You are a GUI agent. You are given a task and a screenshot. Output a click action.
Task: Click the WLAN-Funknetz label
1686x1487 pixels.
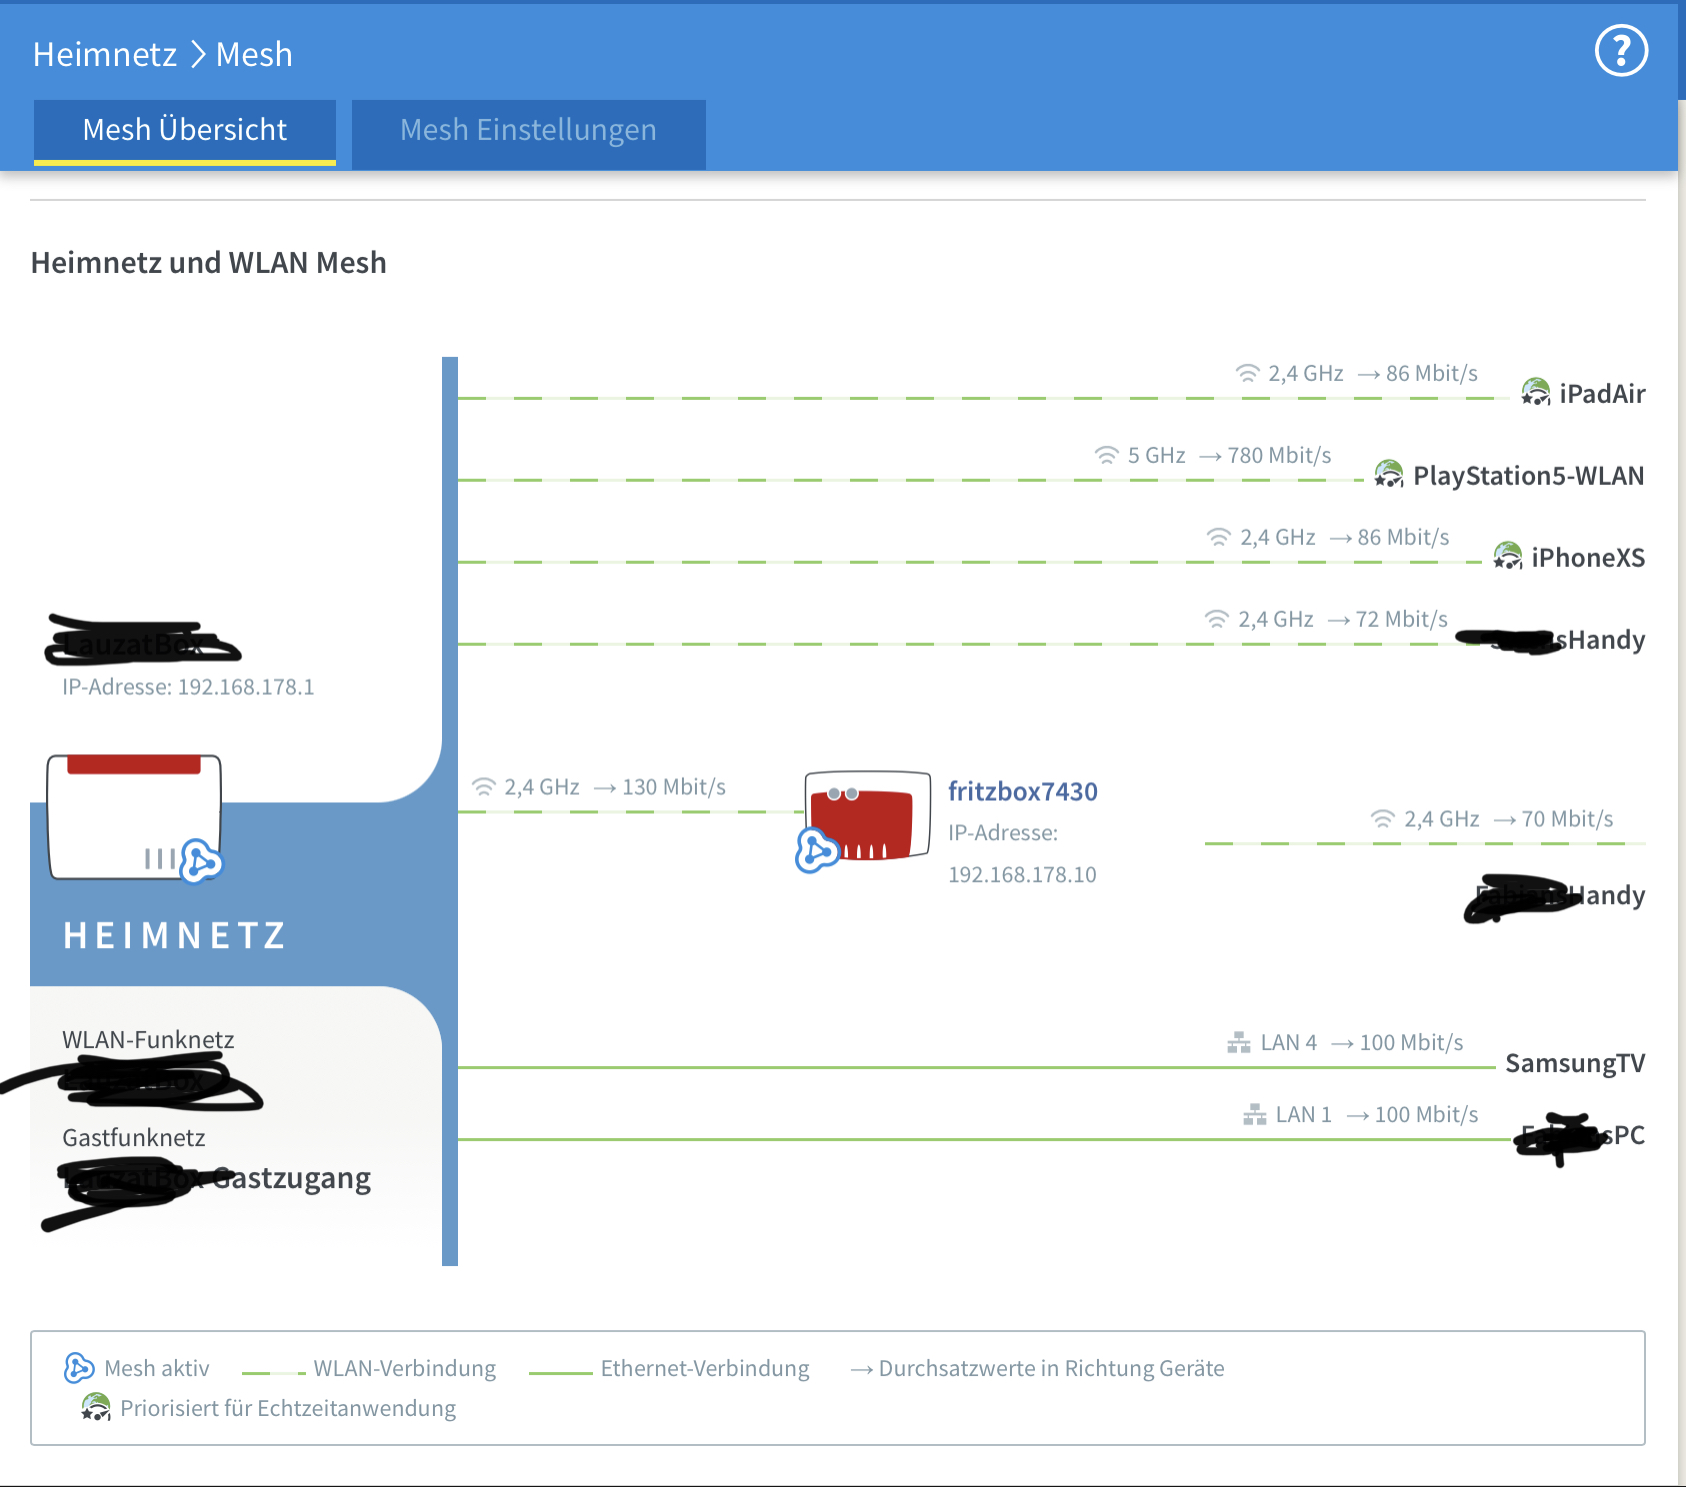coord(148,1040)
